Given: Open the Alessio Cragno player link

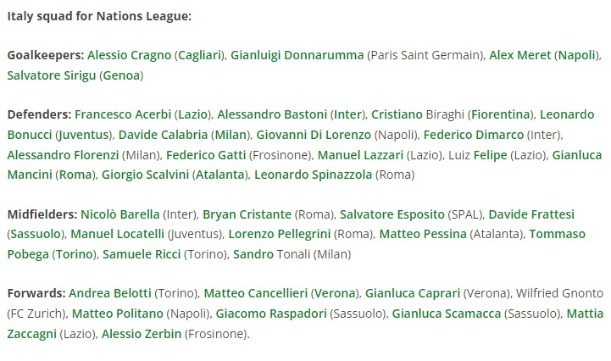Looking at the screenshot, I should point(129,55).
